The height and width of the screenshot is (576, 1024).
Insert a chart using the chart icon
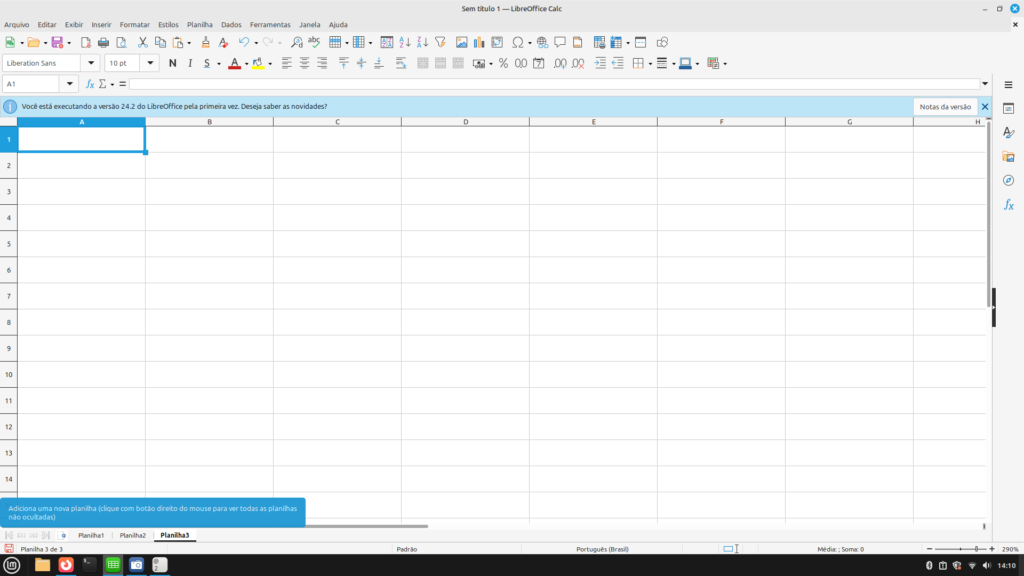479,43
